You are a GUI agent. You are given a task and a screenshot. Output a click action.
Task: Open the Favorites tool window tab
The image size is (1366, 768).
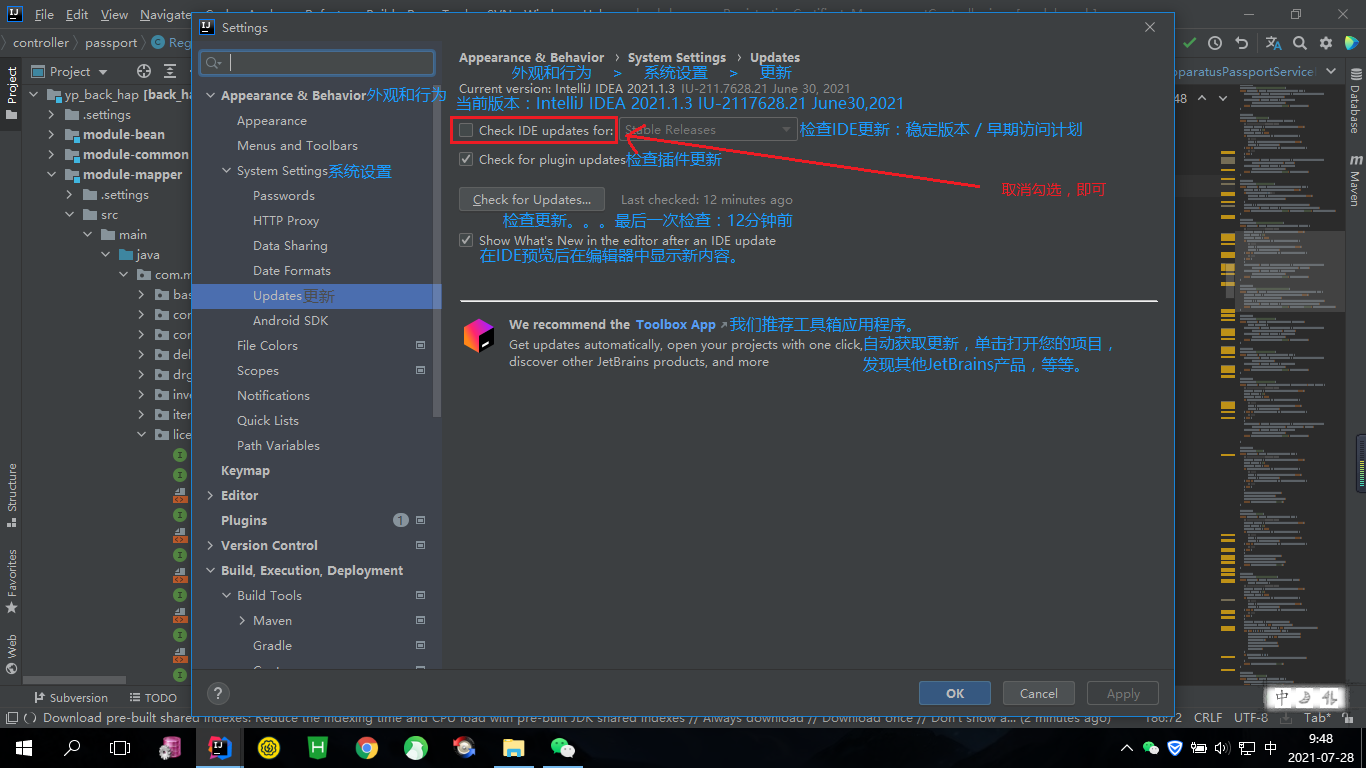[12, 581]
